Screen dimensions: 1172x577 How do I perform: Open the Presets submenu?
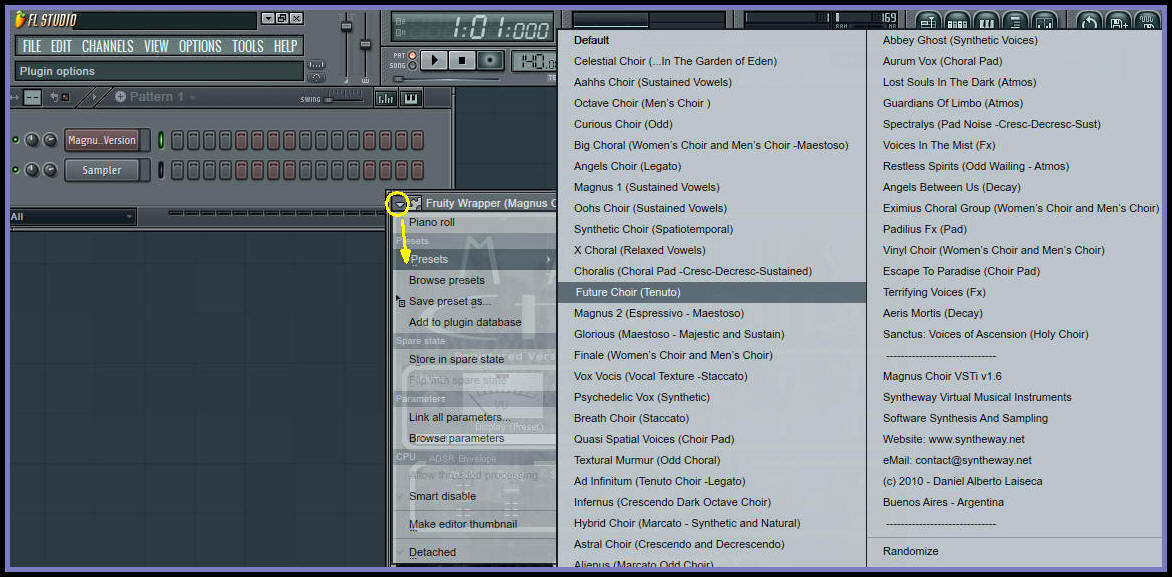point(475,259)
